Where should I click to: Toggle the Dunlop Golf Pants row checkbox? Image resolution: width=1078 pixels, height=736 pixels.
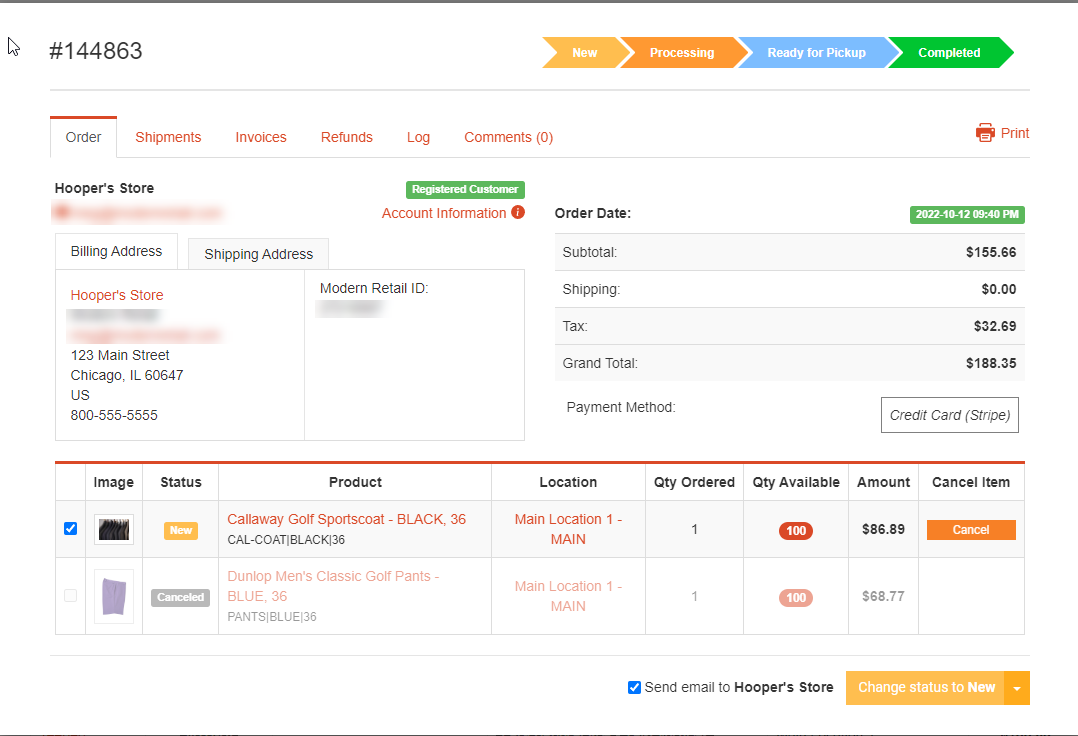point(70,595)
